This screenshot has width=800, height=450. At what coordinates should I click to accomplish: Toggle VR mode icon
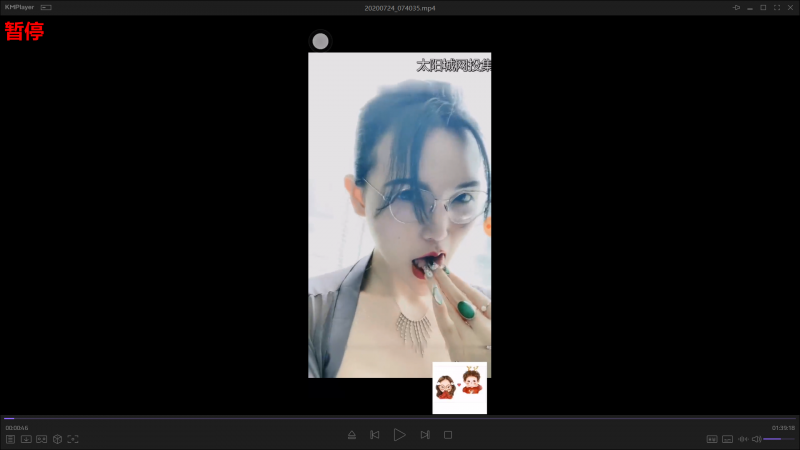[x=42, y=439]
